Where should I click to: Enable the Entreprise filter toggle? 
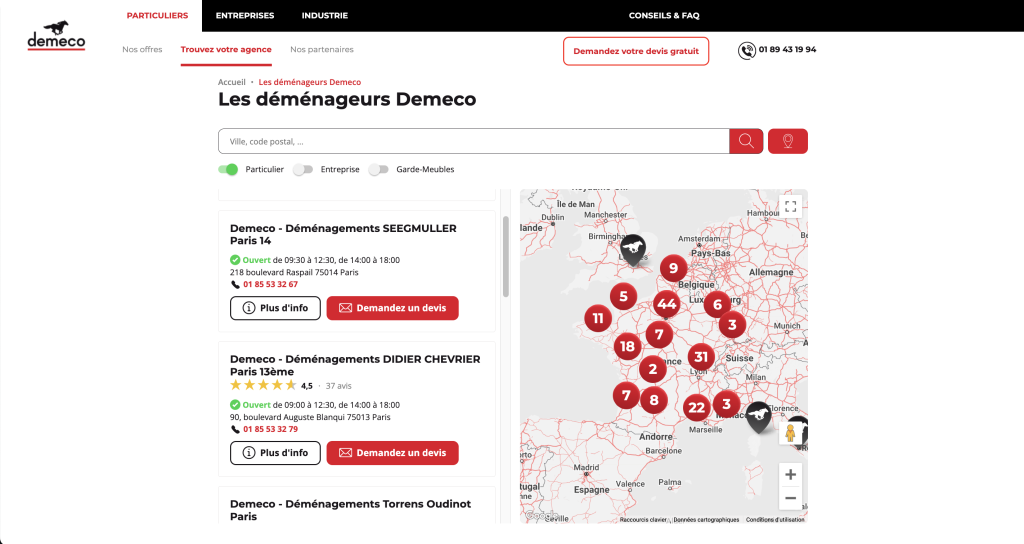point(303,169)
